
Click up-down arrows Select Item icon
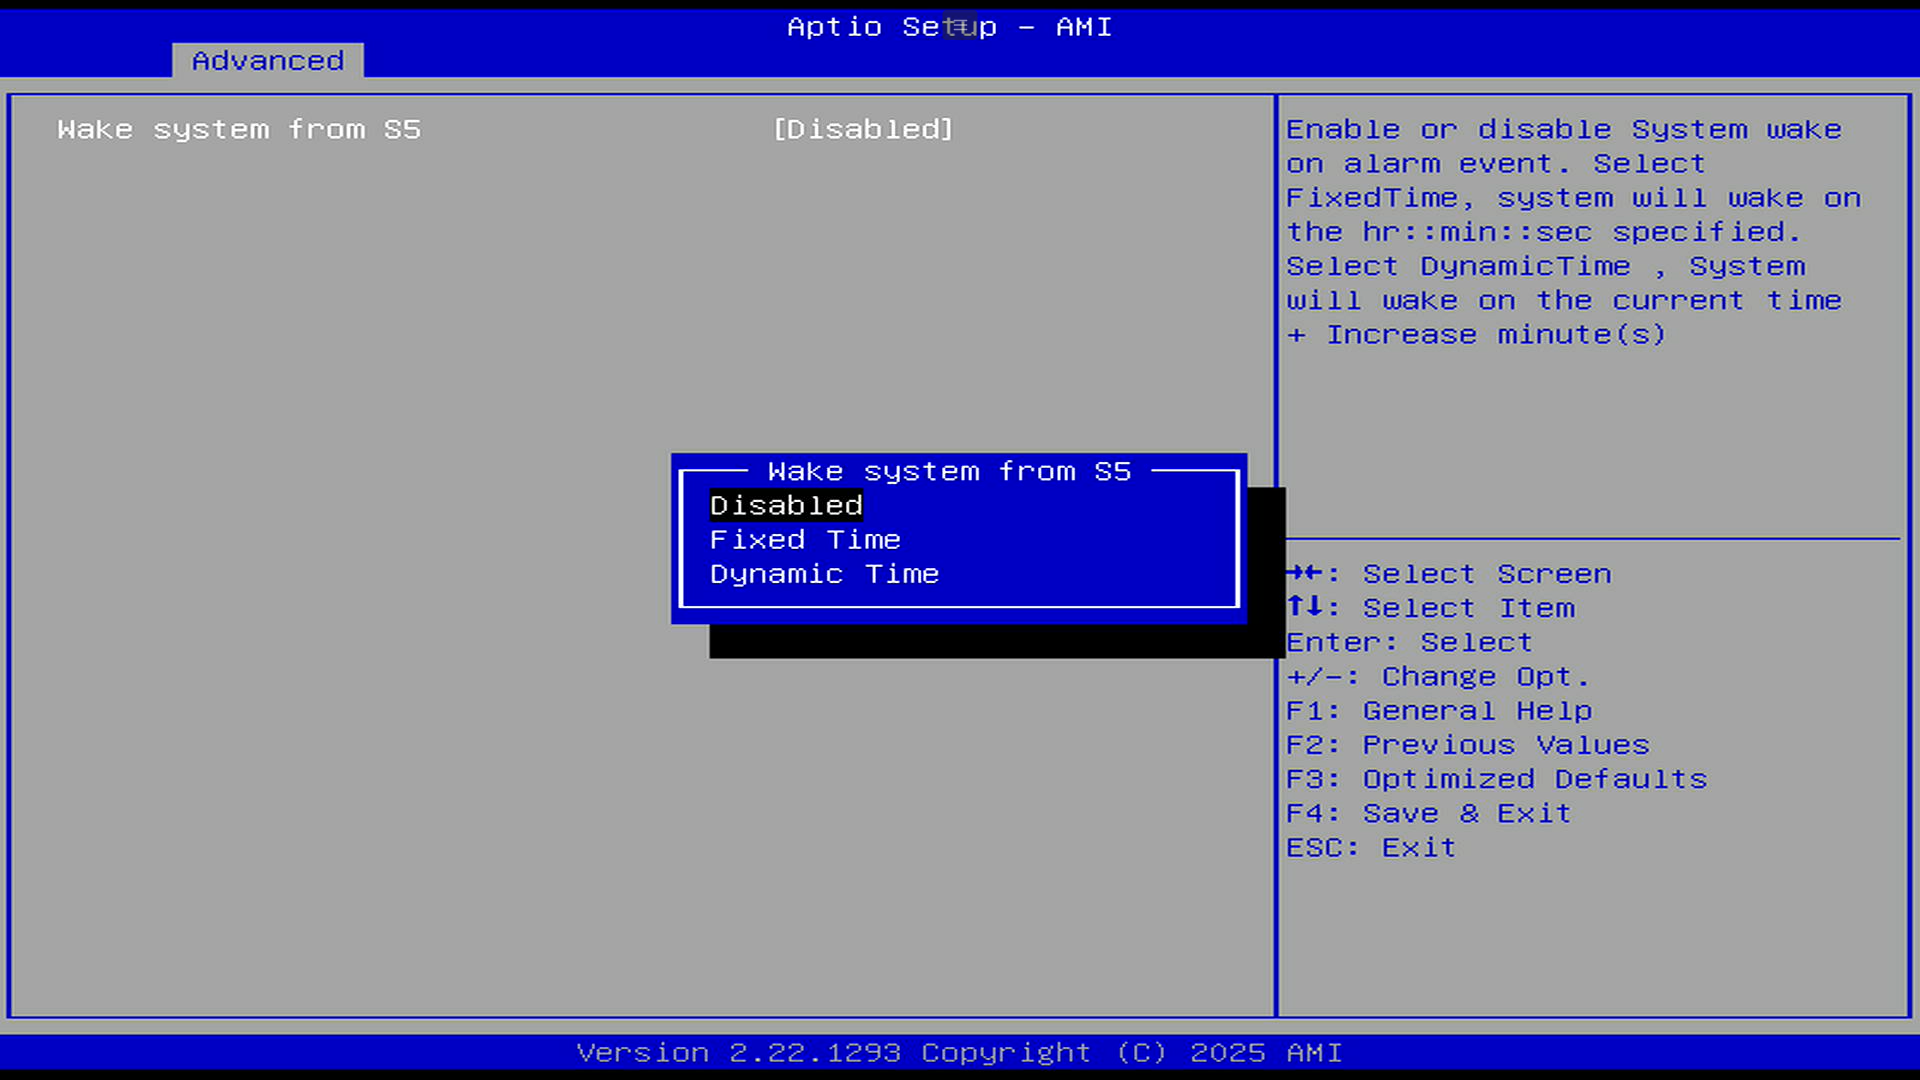tap(1304, 607)
